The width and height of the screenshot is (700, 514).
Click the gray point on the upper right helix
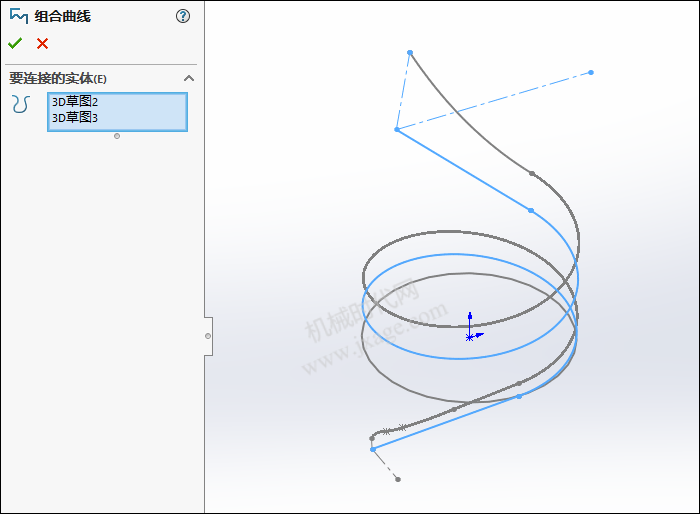pos(532,173)
